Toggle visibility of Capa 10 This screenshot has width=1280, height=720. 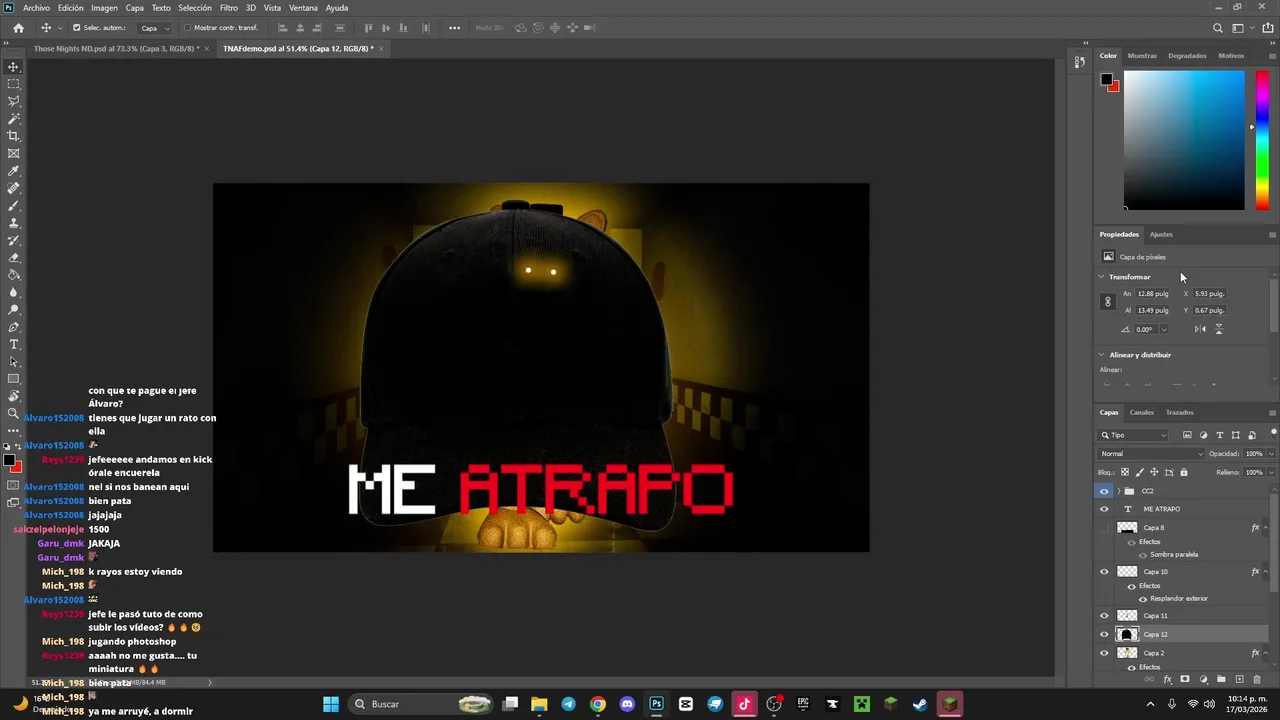click(1104, 572)
